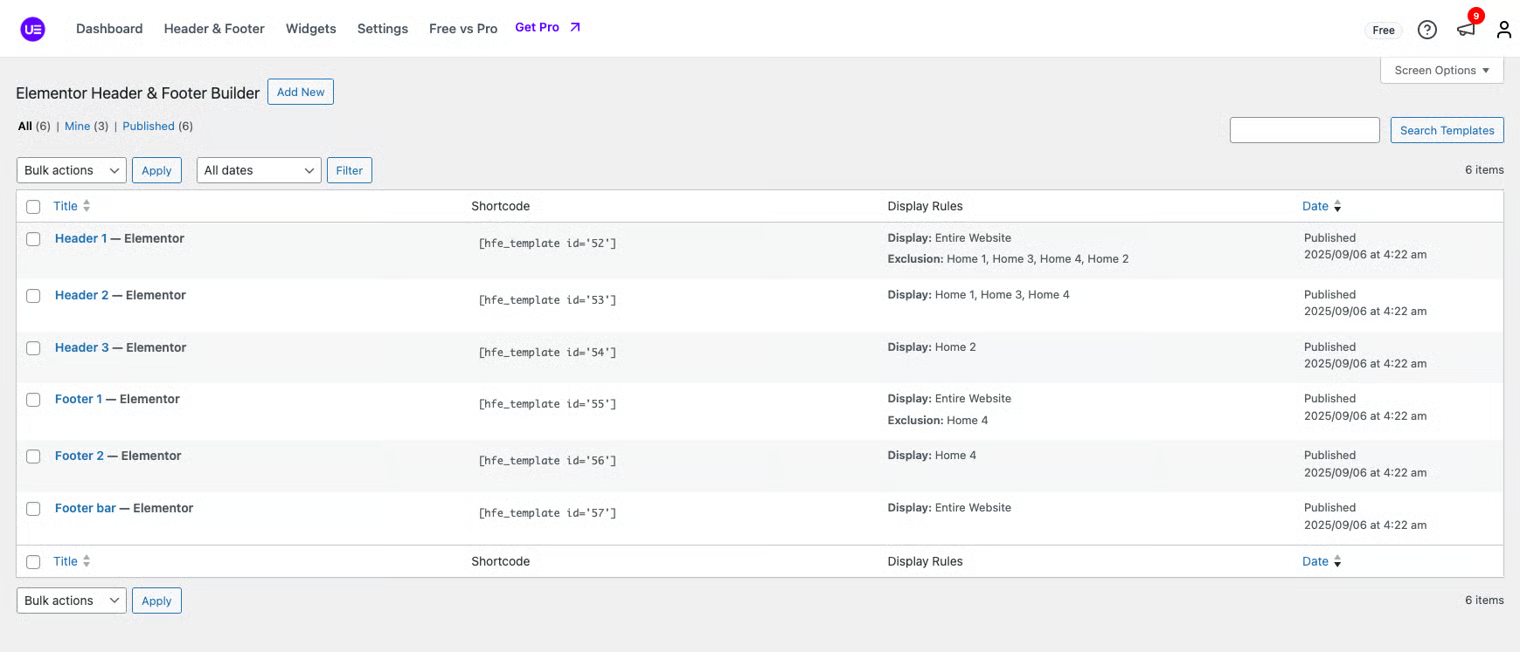Toggle the select-all checkbox in table header
Image resolution: width=1520 pixels, height=652 pixels.
tap(33, 207)
